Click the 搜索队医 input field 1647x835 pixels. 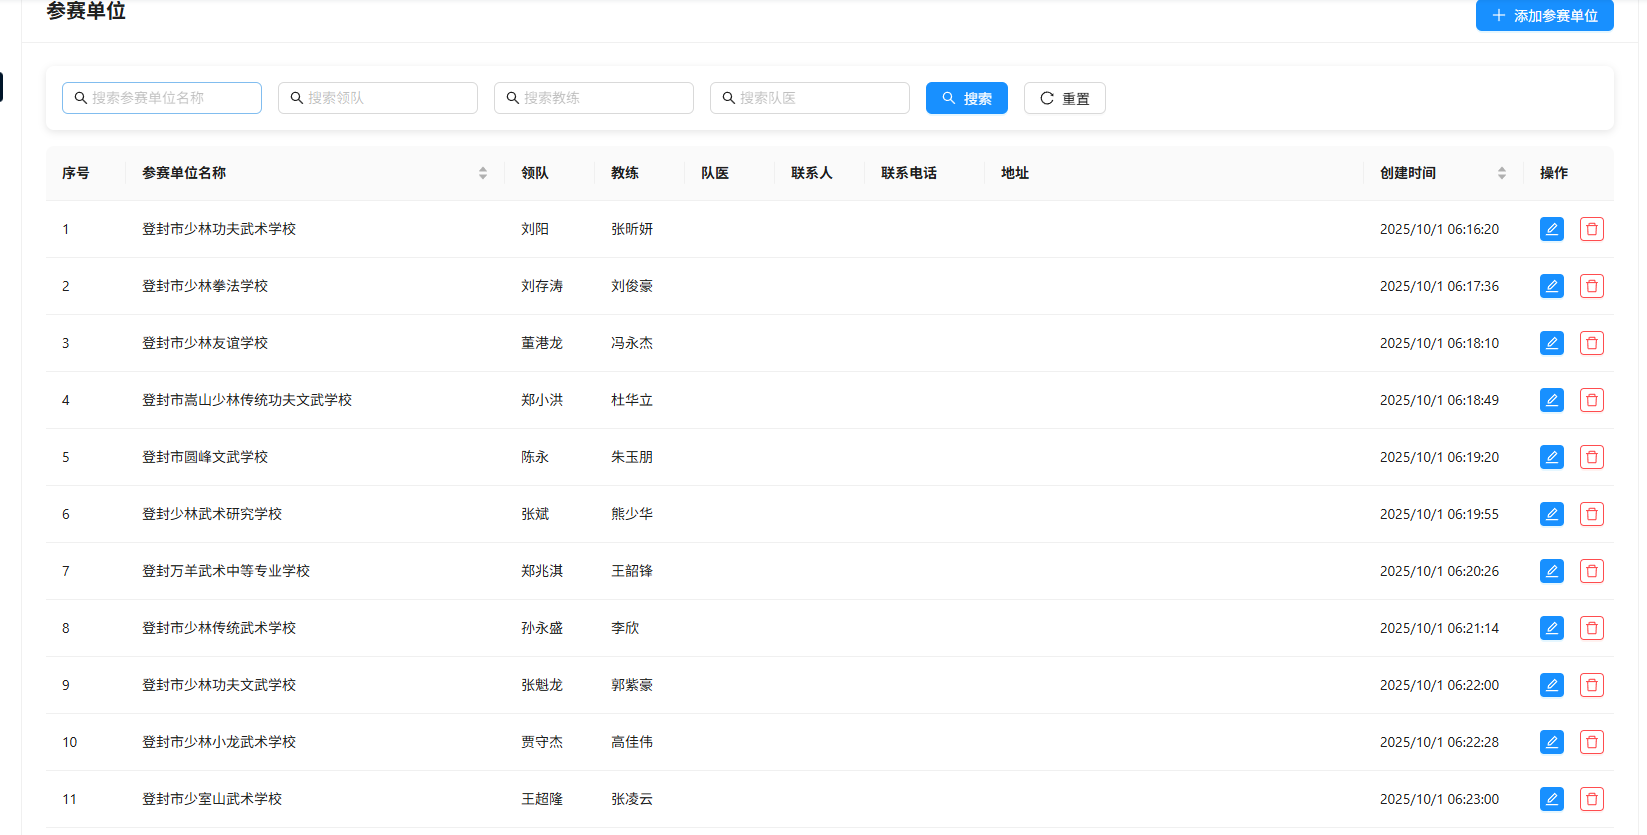coord(818,98)
